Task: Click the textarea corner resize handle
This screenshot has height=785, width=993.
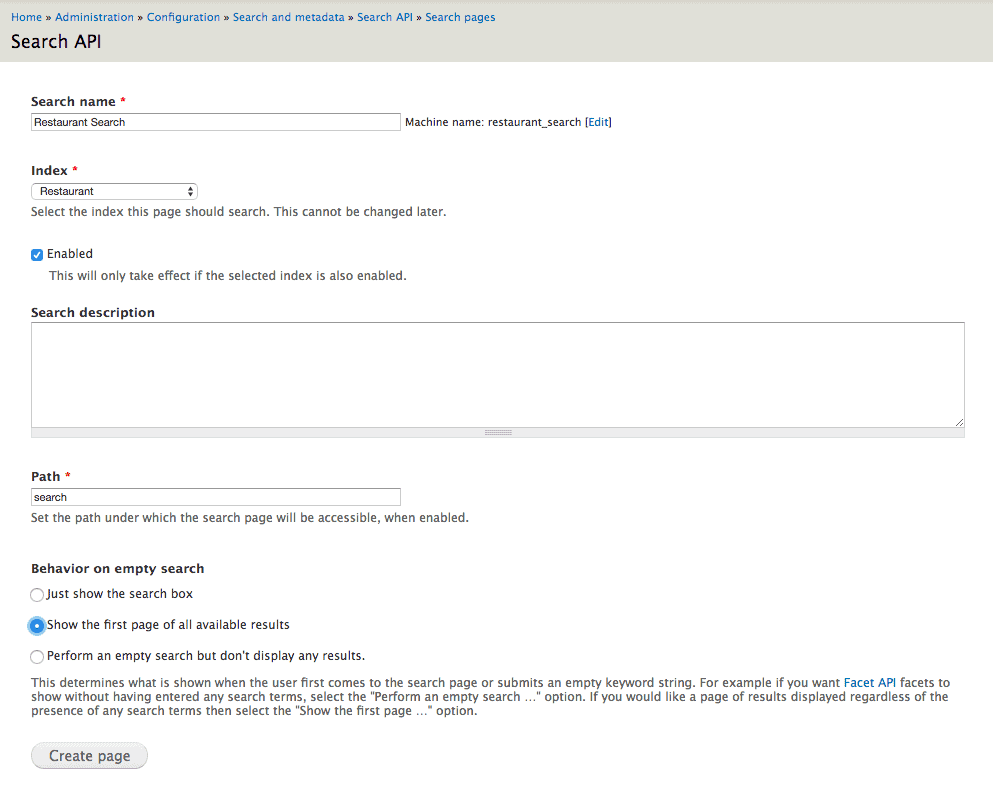Action: [x=959, y=422]
